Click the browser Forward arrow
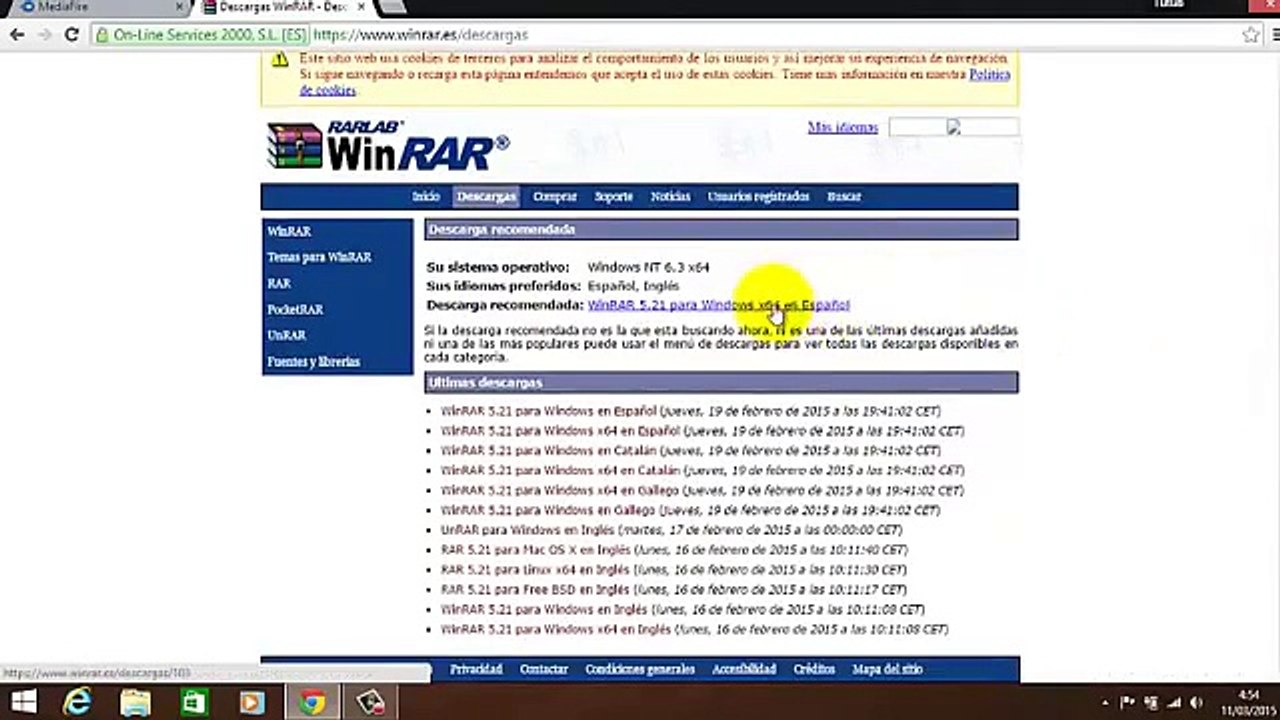The width and height of the screenshot is (1280, 720). pyautogui.click(x=44, y=35)
